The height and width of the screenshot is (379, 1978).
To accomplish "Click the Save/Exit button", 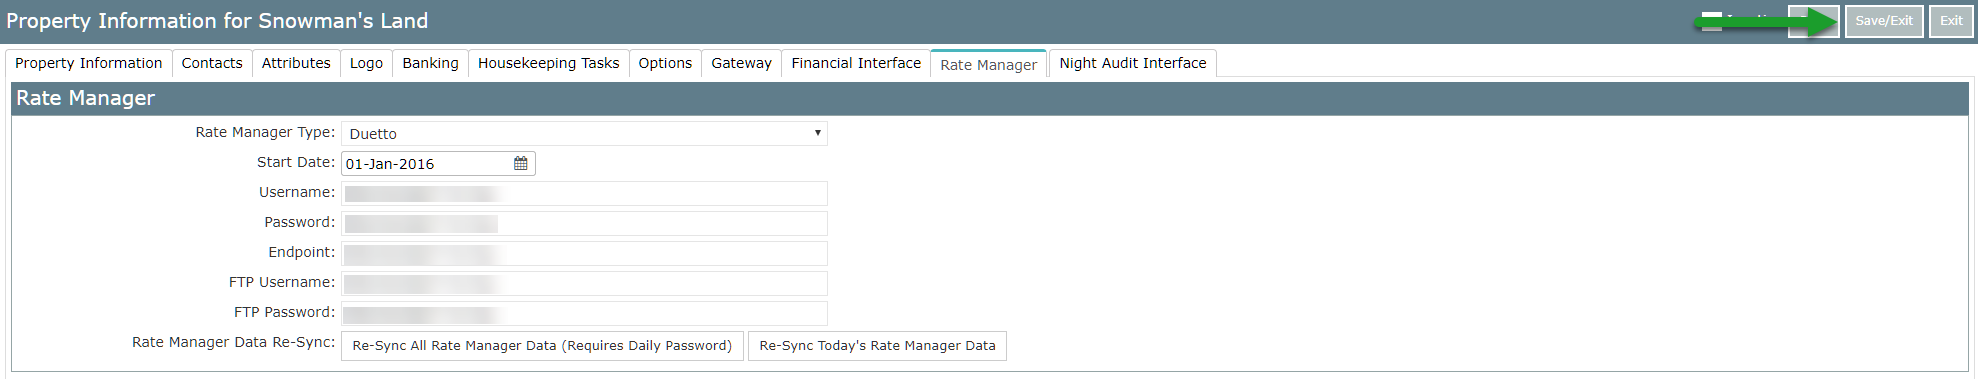I will pos(1884,21).
